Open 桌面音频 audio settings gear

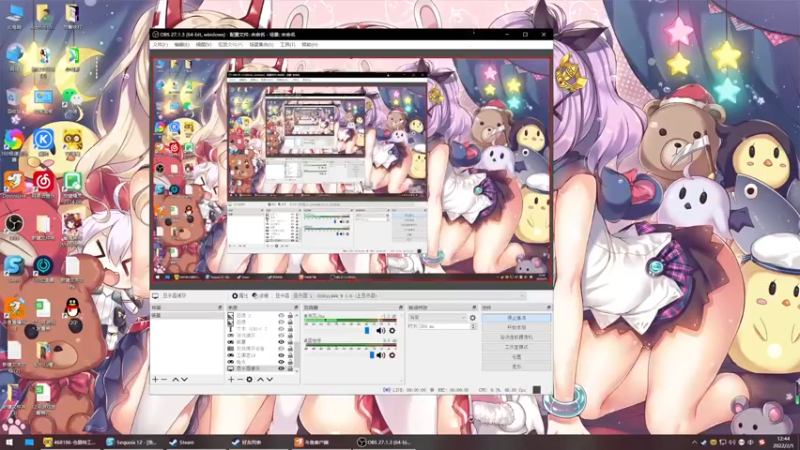[x=392, y=355]
